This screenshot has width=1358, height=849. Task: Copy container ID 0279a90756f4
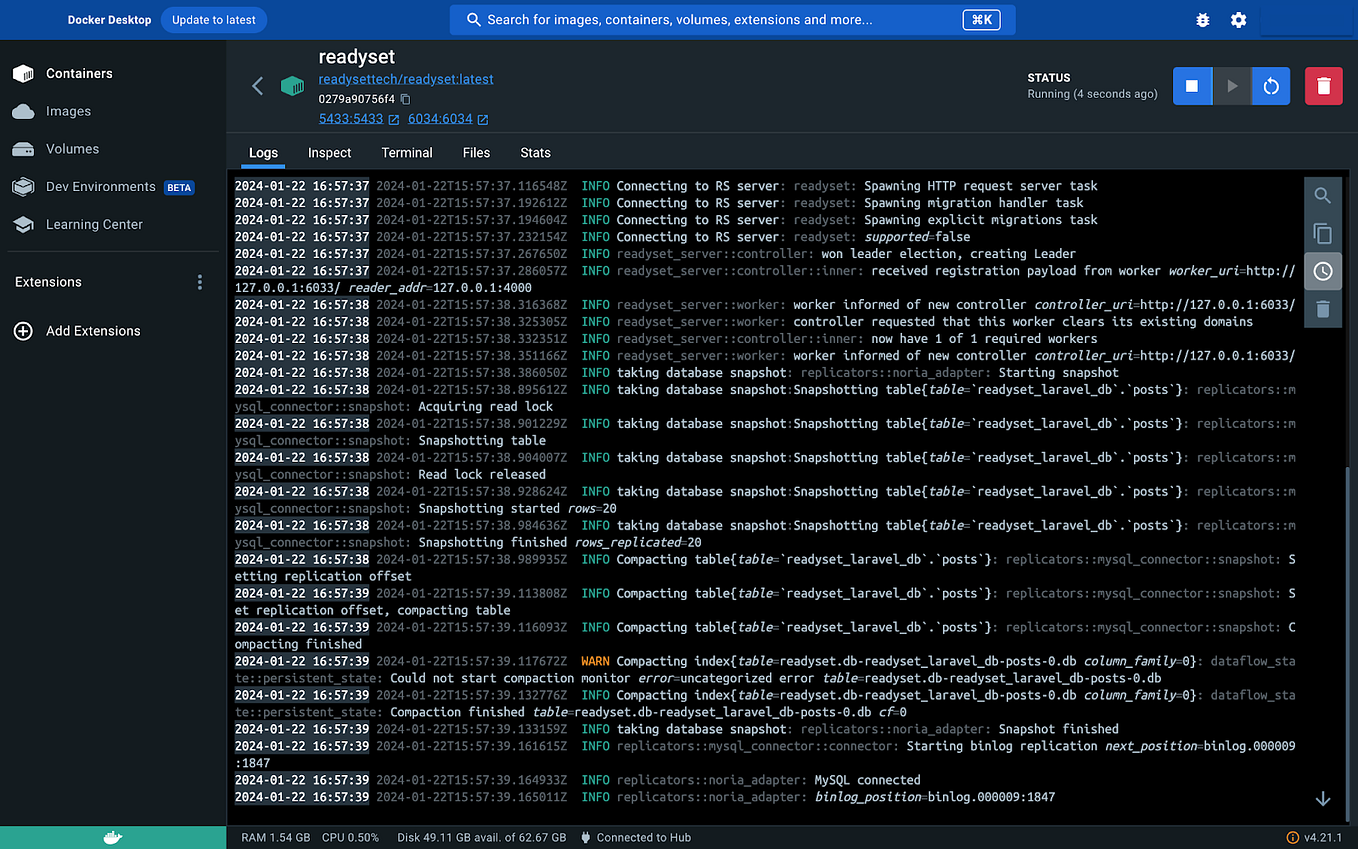coord(404,99)
